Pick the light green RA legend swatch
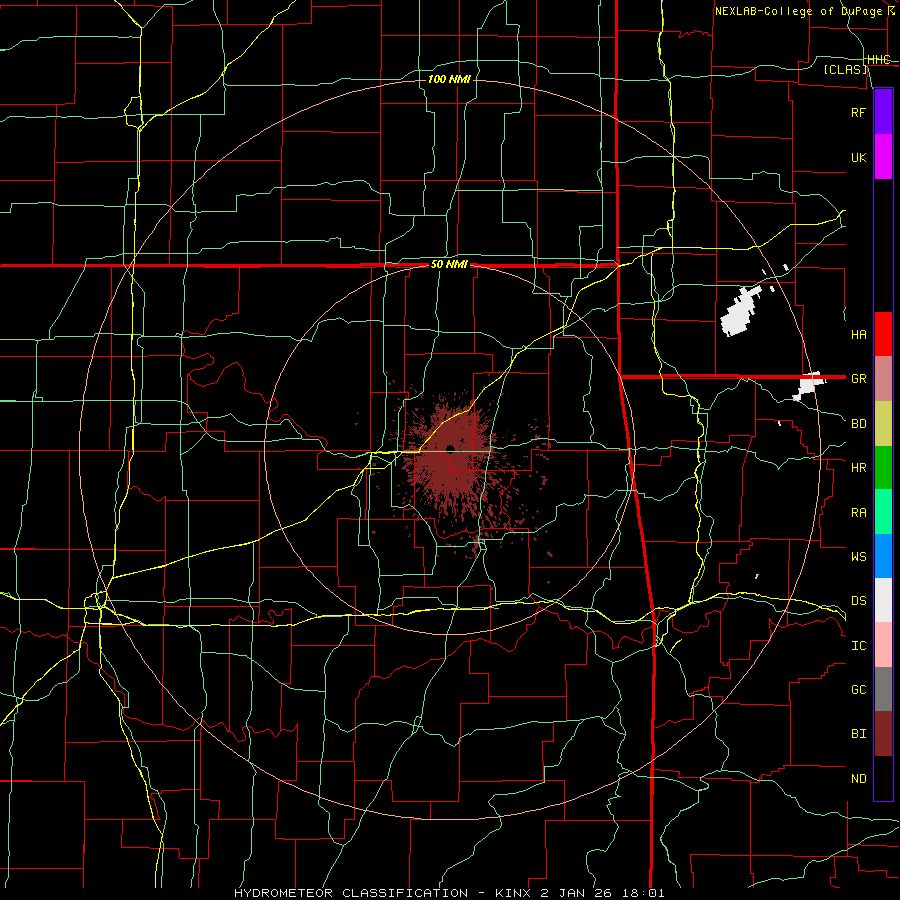900x900 pixels. click(x=883, y=512)
